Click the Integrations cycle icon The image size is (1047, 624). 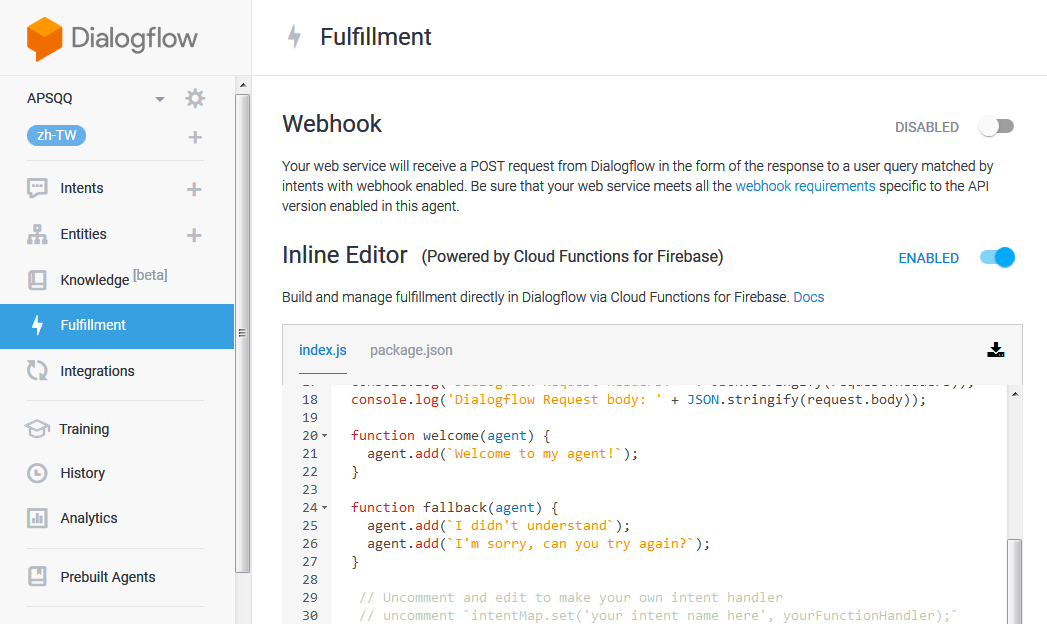click(x=37, y=370)
